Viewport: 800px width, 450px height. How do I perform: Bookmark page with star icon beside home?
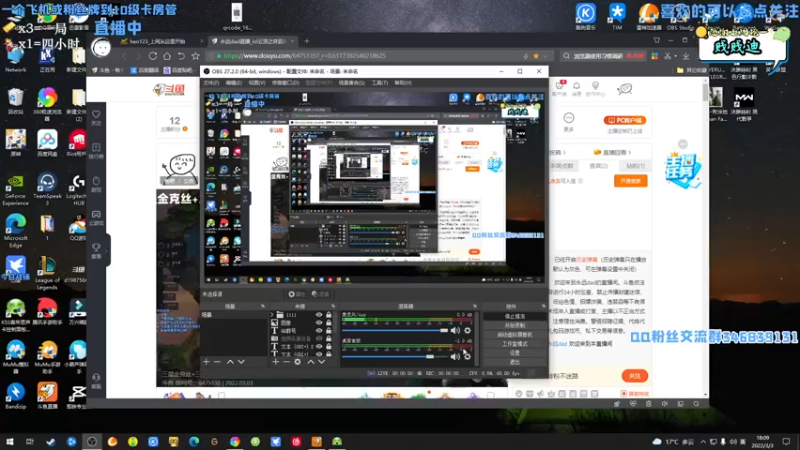195,56
